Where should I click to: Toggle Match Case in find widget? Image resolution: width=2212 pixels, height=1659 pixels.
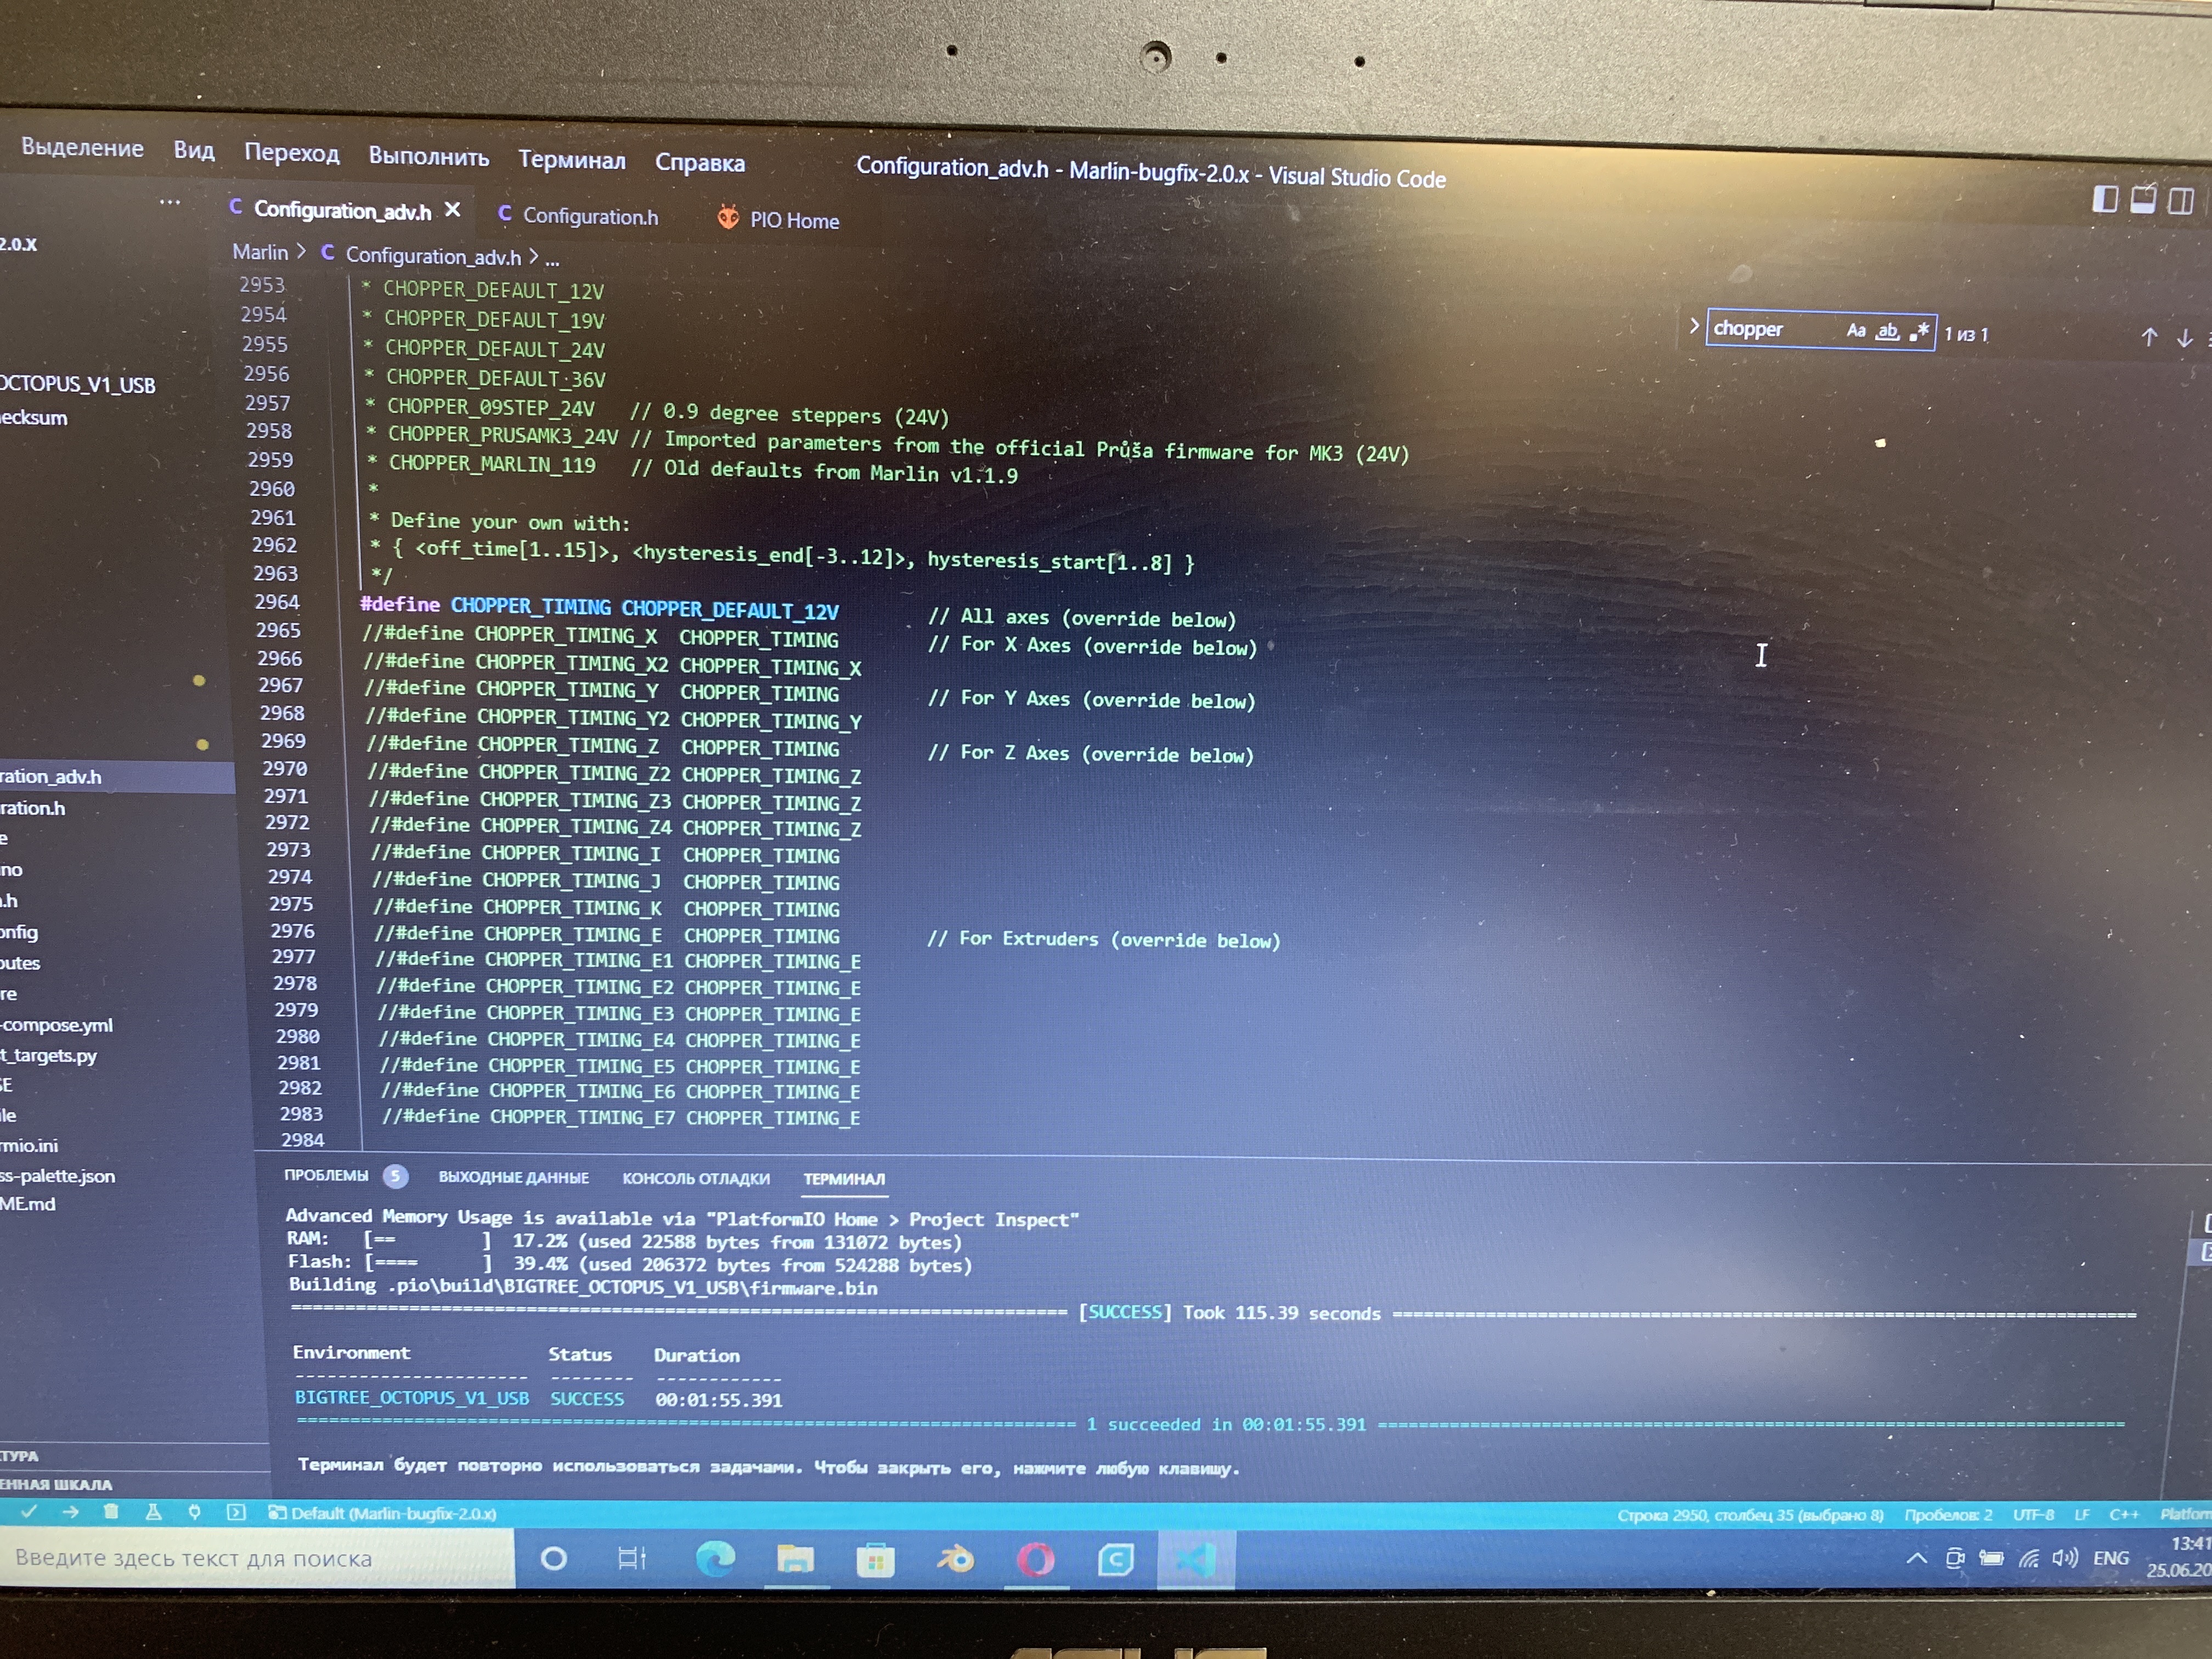[x=1855, y=330]
